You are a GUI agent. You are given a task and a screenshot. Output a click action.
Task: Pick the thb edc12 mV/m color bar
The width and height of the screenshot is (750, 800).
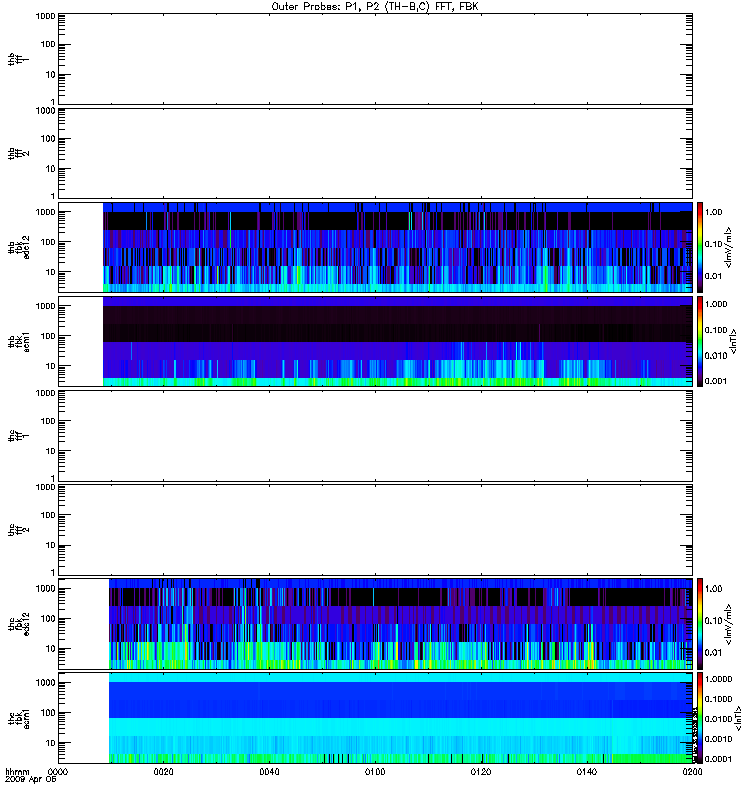pyautogui.click(x=699, y=247)
